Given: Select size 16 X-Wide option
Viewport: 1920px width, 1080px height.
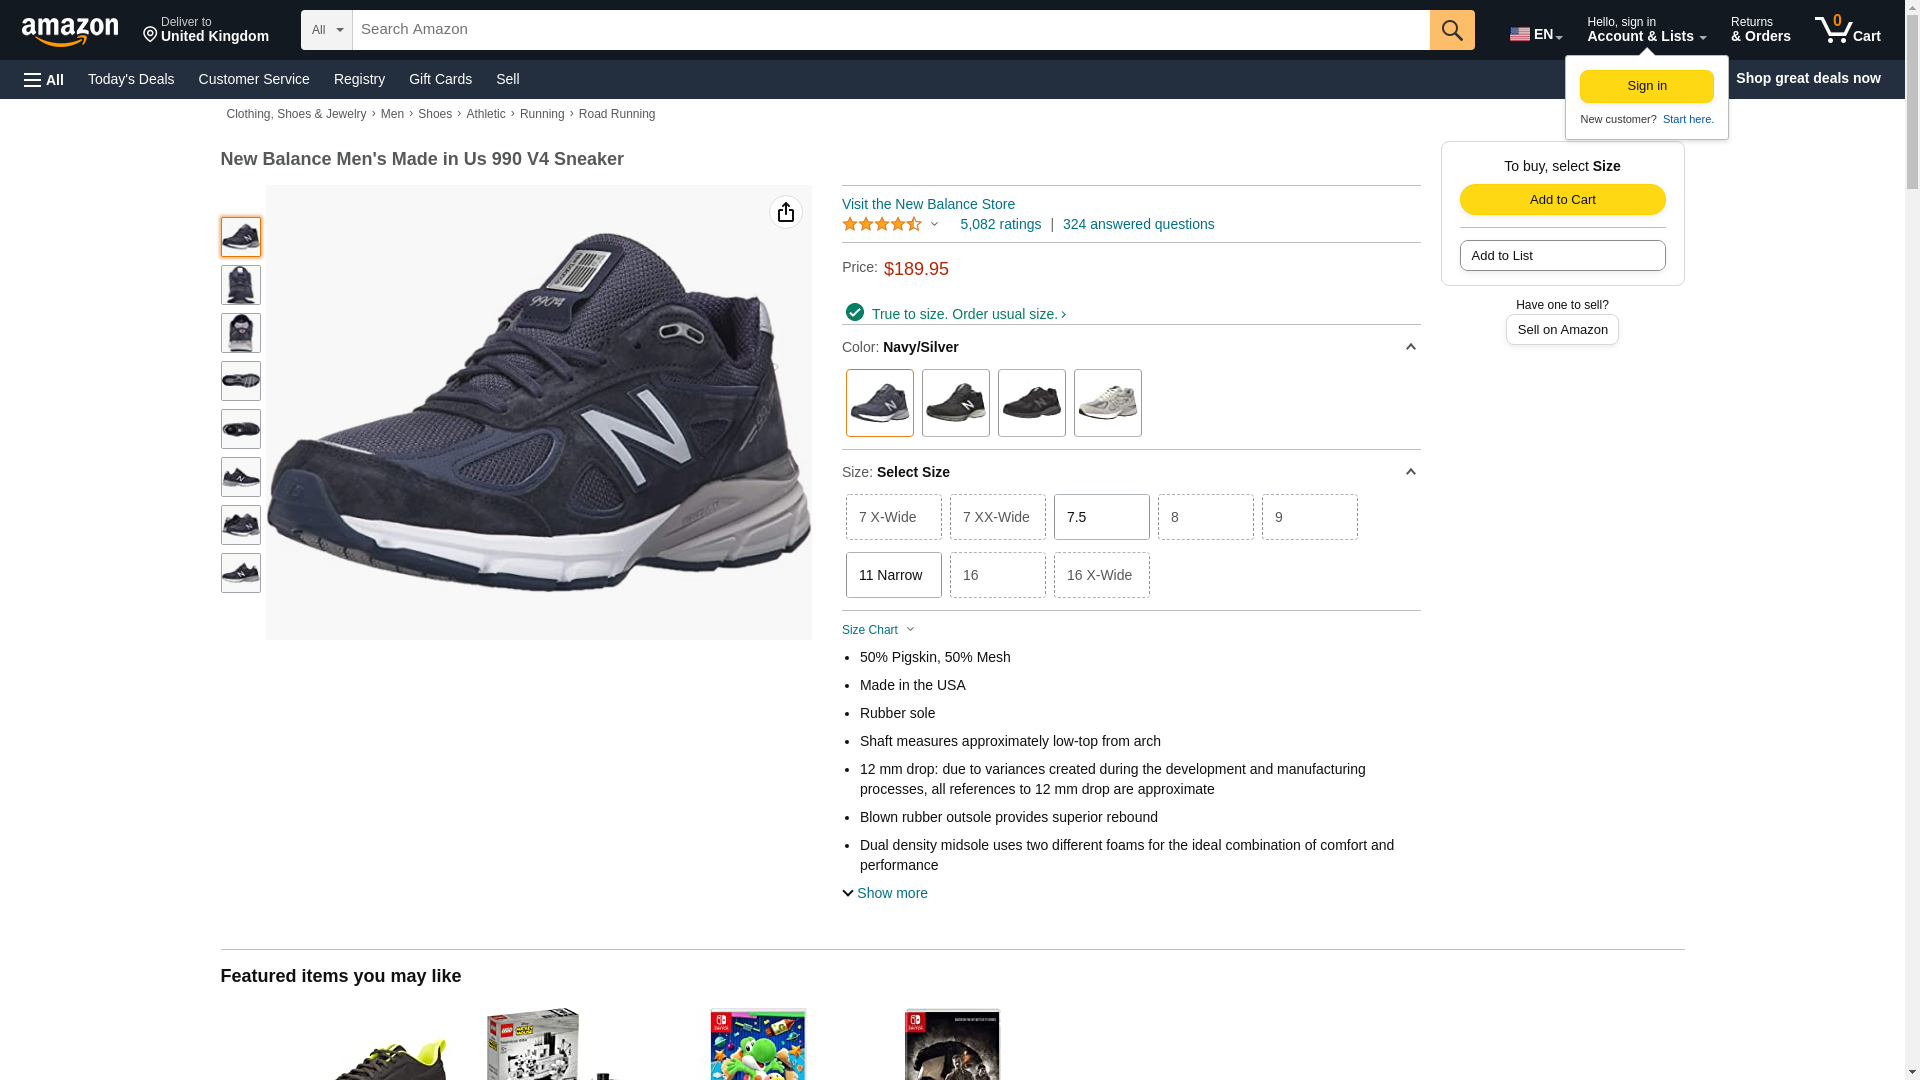Looking at the screenshot, I should (1101, 575).
